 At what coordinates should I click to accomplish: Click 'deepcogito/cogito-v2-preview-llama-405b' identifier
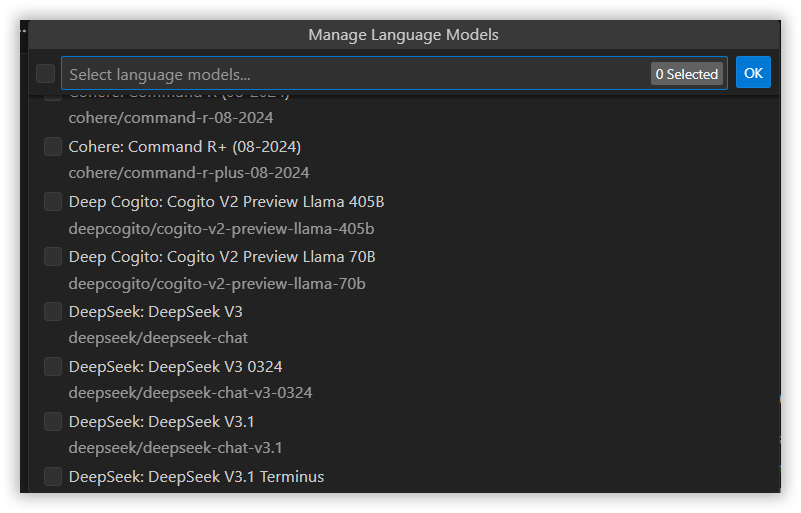pos(221,229)
